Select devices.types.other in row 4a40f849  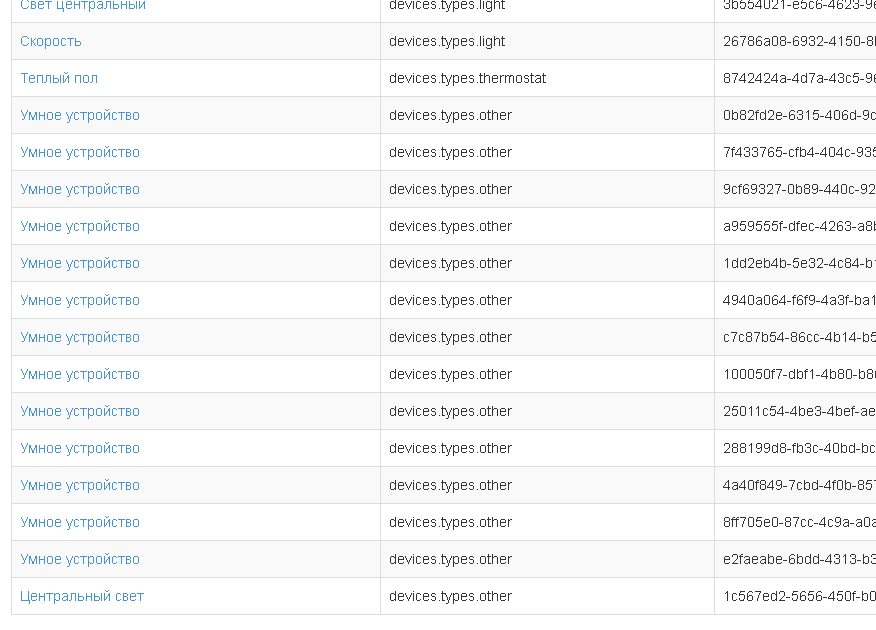pos(450,485)
